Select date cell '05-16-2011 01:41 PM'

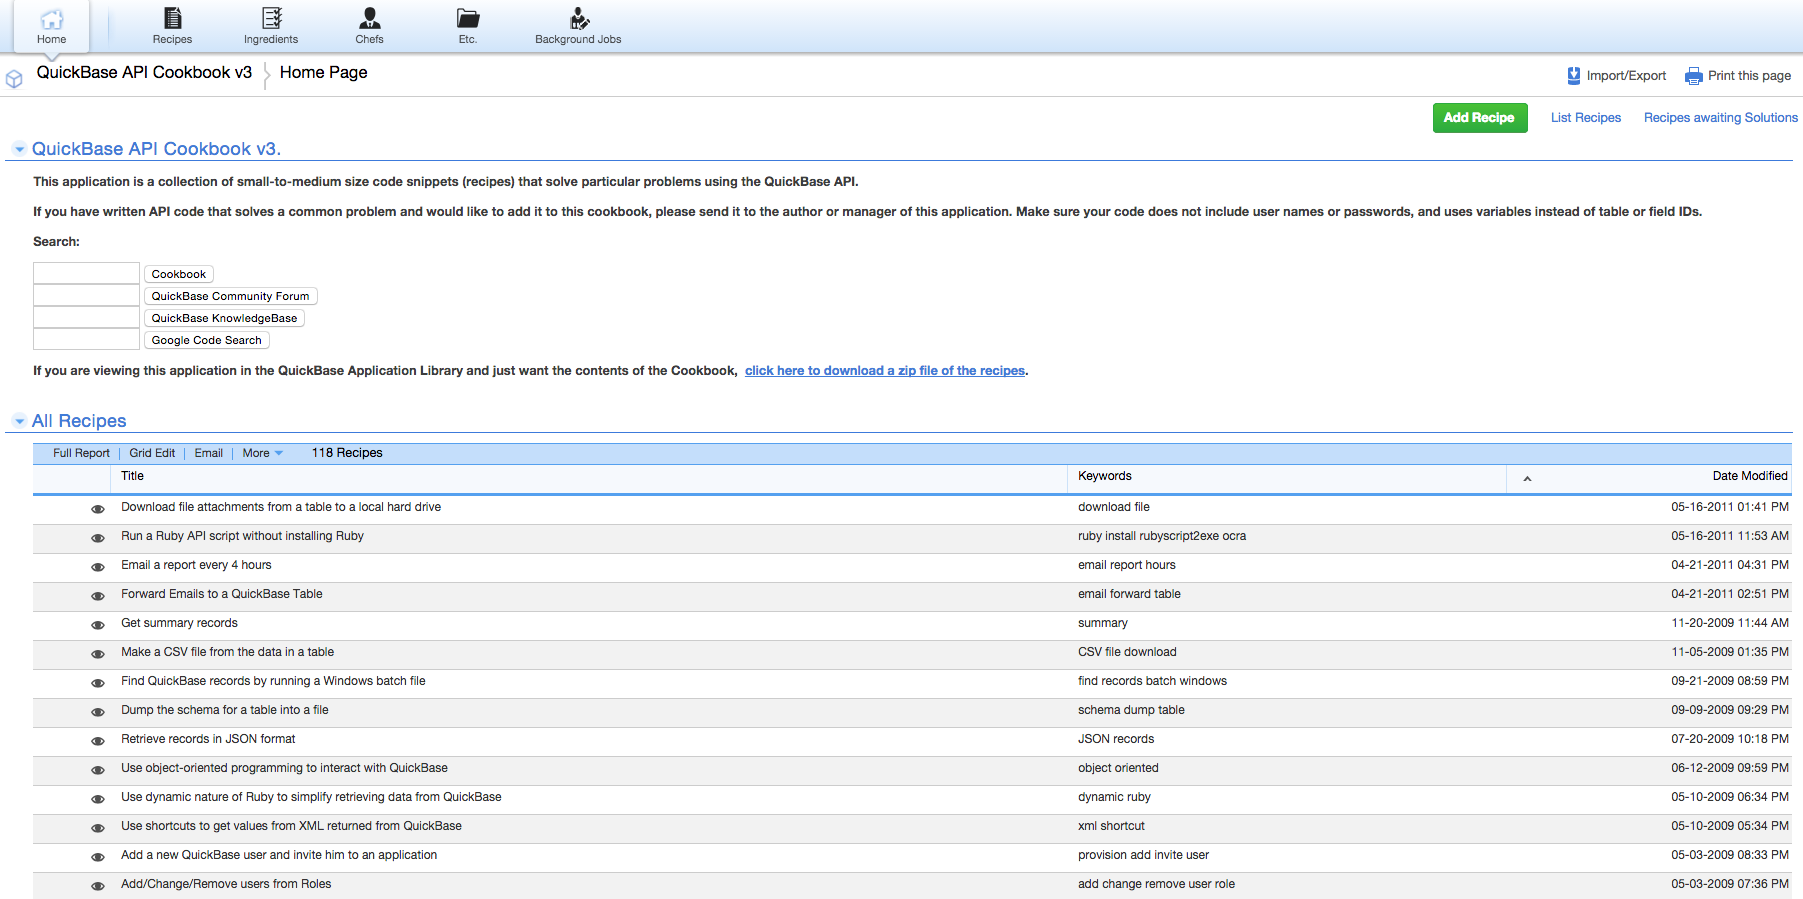(x=1730, y=507)
